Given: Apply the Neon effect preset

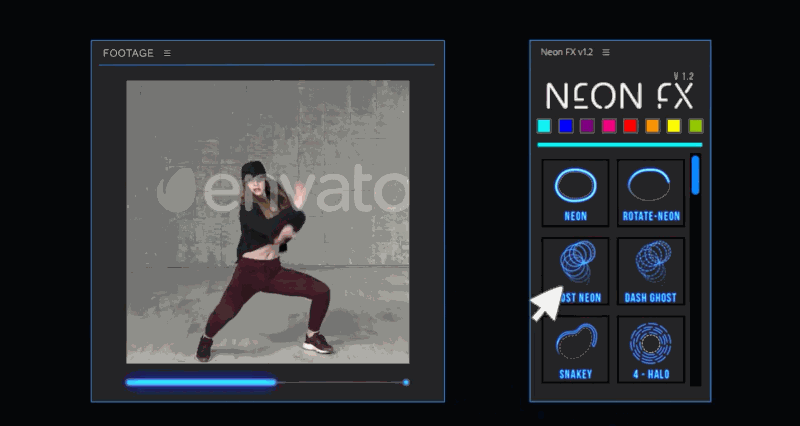Looking at the screenshot, I should (575, 193).
